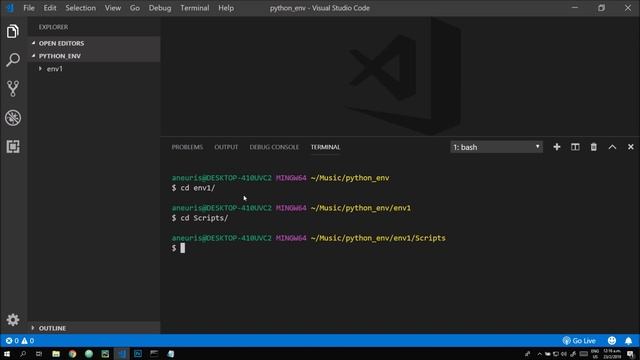Collapse the PYTHON_ENV folder section

(94, 56)
